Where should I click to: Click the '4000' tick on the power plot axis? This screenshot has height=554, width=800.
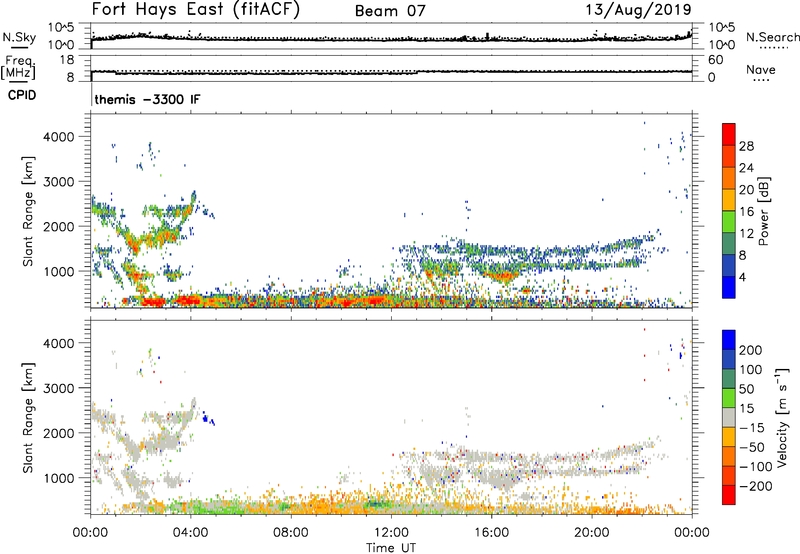click(x=58, y=137)
